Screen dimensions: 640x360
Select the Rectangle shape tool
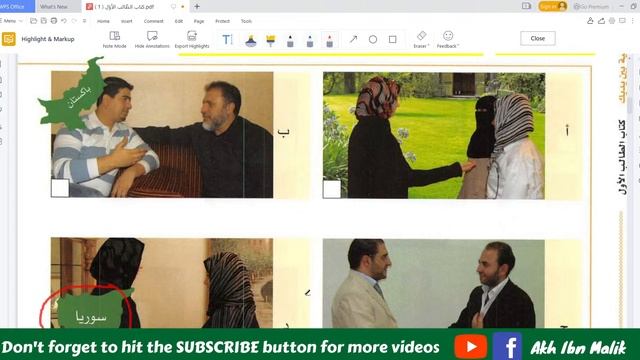point(393,40)
